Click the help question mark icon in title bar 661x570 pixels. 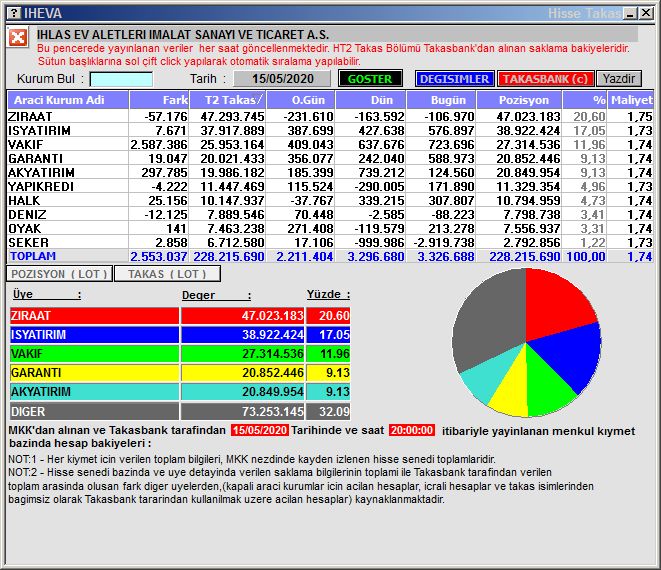click(13, 13)
